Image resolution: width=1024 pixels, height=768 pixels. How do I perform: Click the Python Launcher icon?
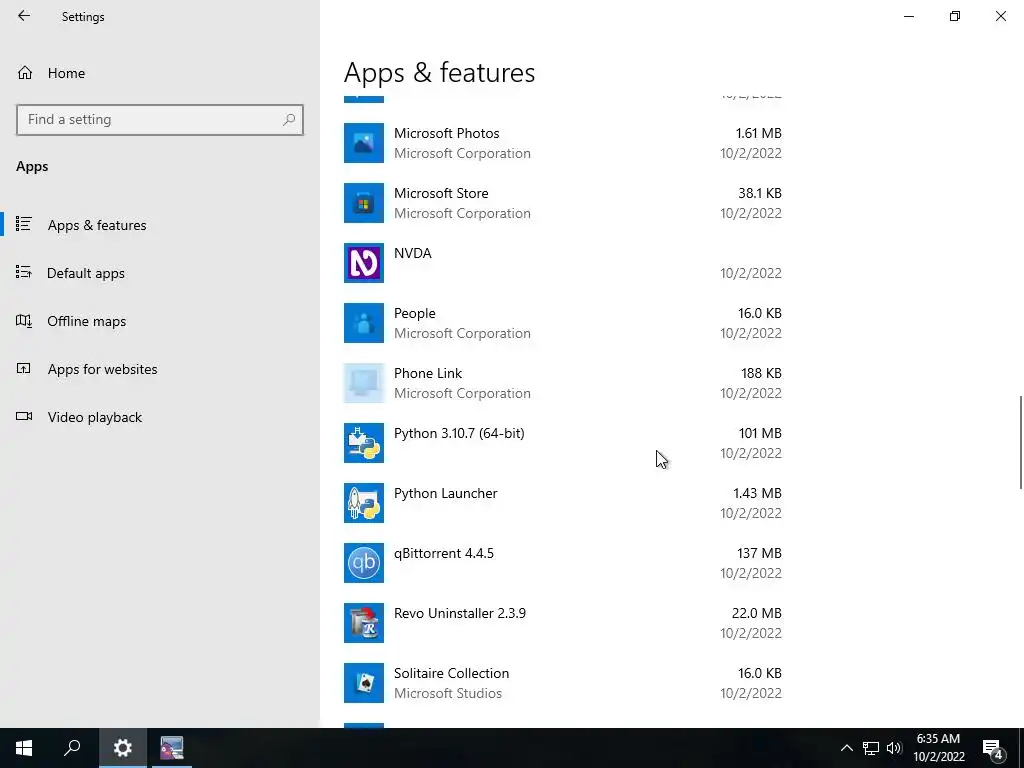(364, 504)
